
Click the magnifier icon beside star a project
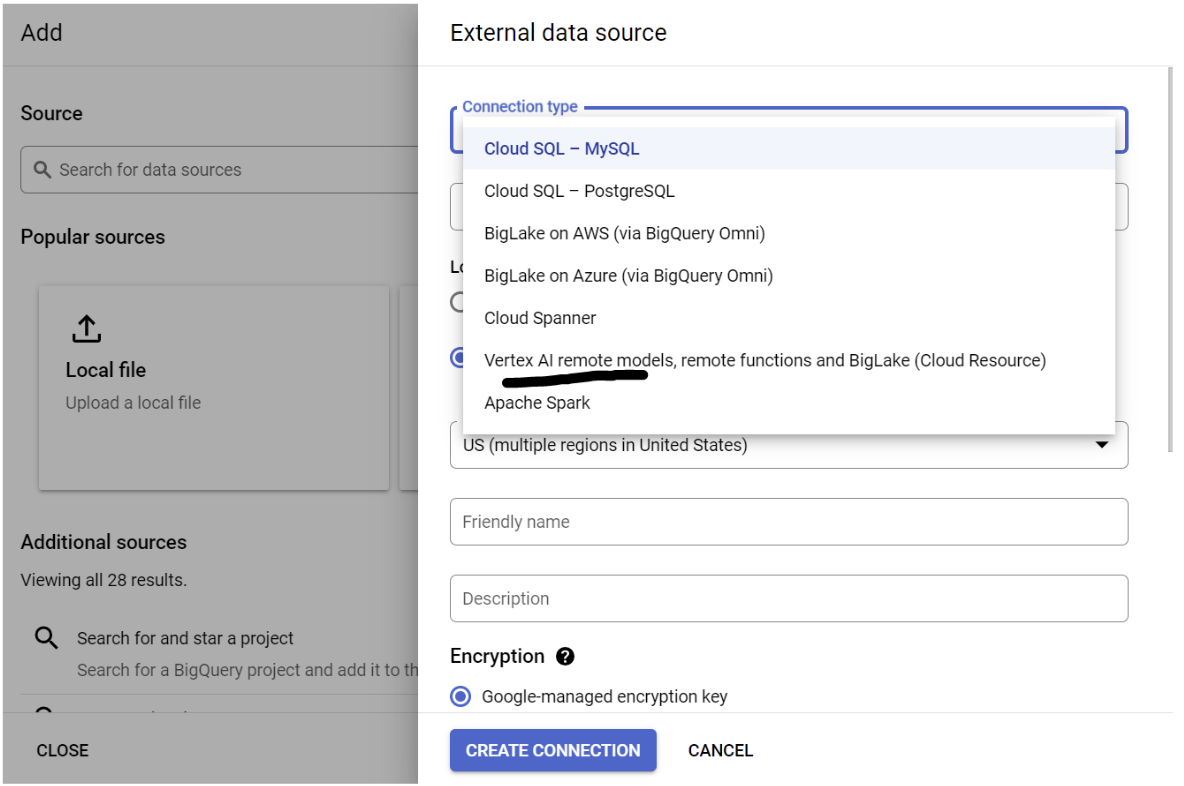(46, 638)
